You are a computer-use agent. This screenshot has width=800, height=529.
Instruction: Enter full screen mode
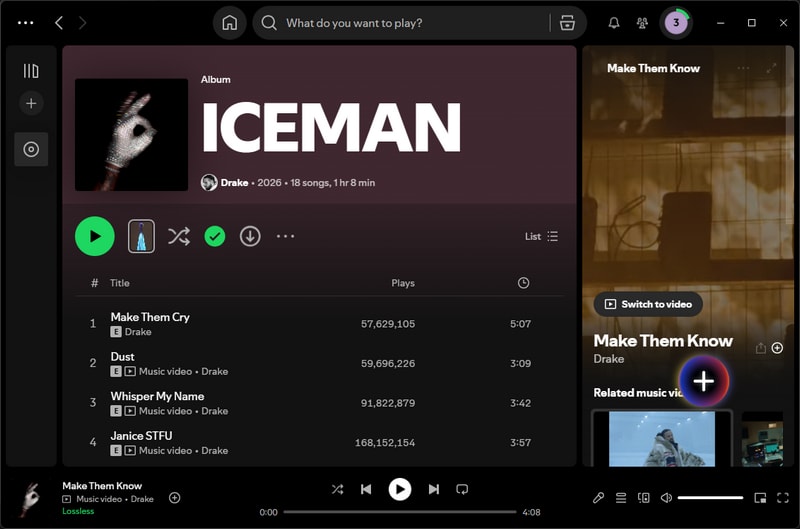point(783,498)
